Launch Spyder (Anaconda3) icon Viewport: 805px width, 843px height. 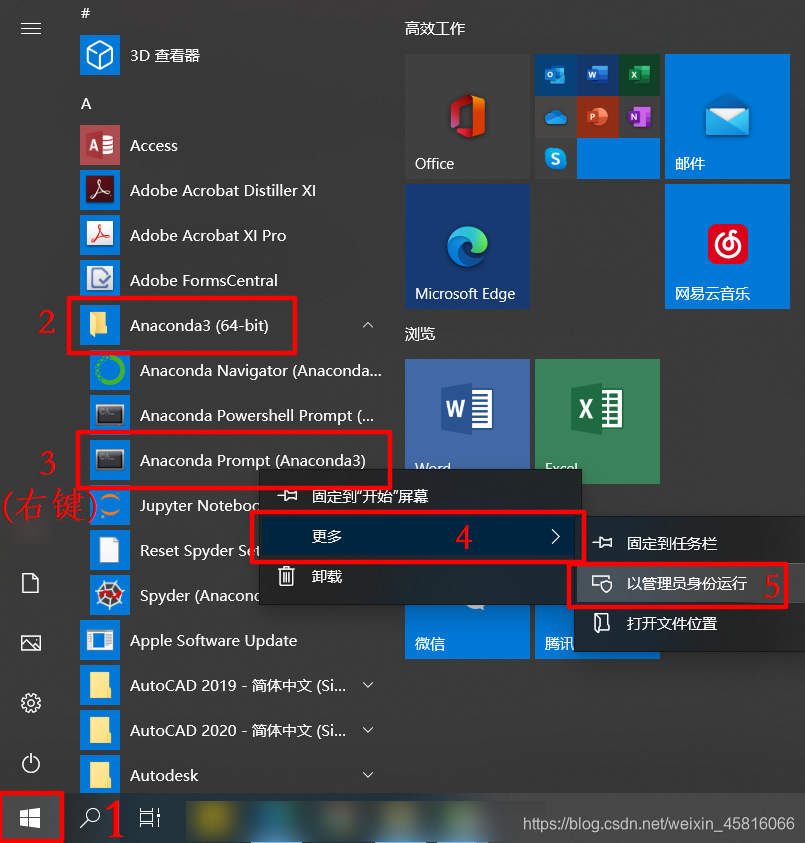pos(110,595)
